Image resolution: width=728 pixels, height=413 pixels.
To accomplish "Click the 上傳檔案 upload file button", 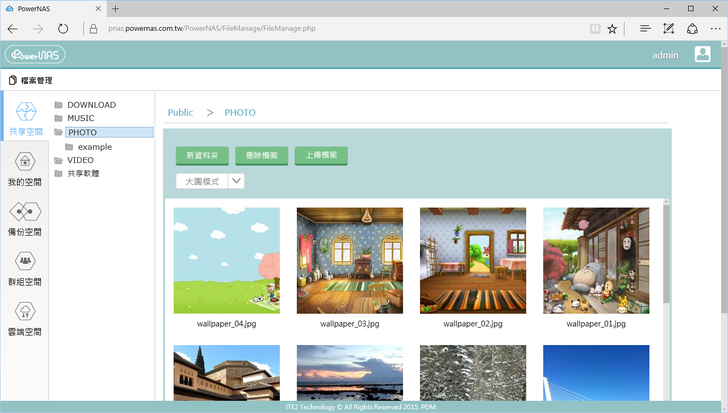I will pos(321,155).
